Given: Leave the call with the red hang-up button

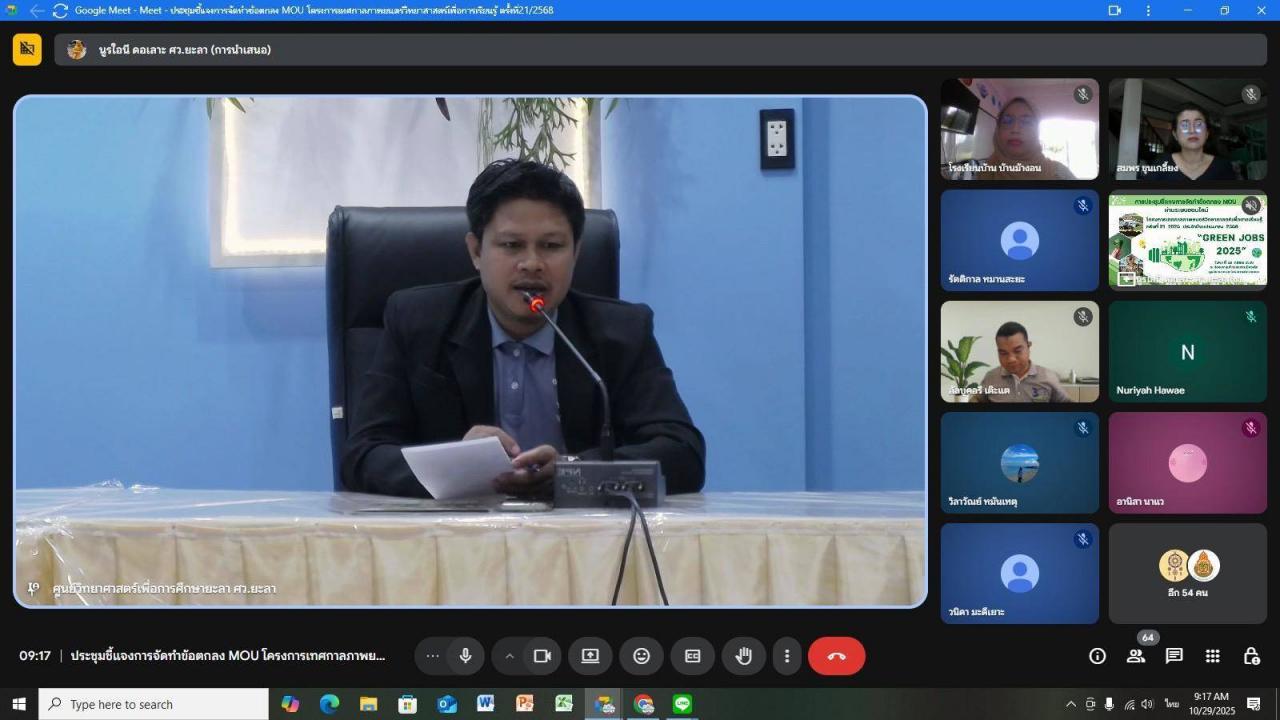Looking at the screenshot, I should click(x=837, y=656).
